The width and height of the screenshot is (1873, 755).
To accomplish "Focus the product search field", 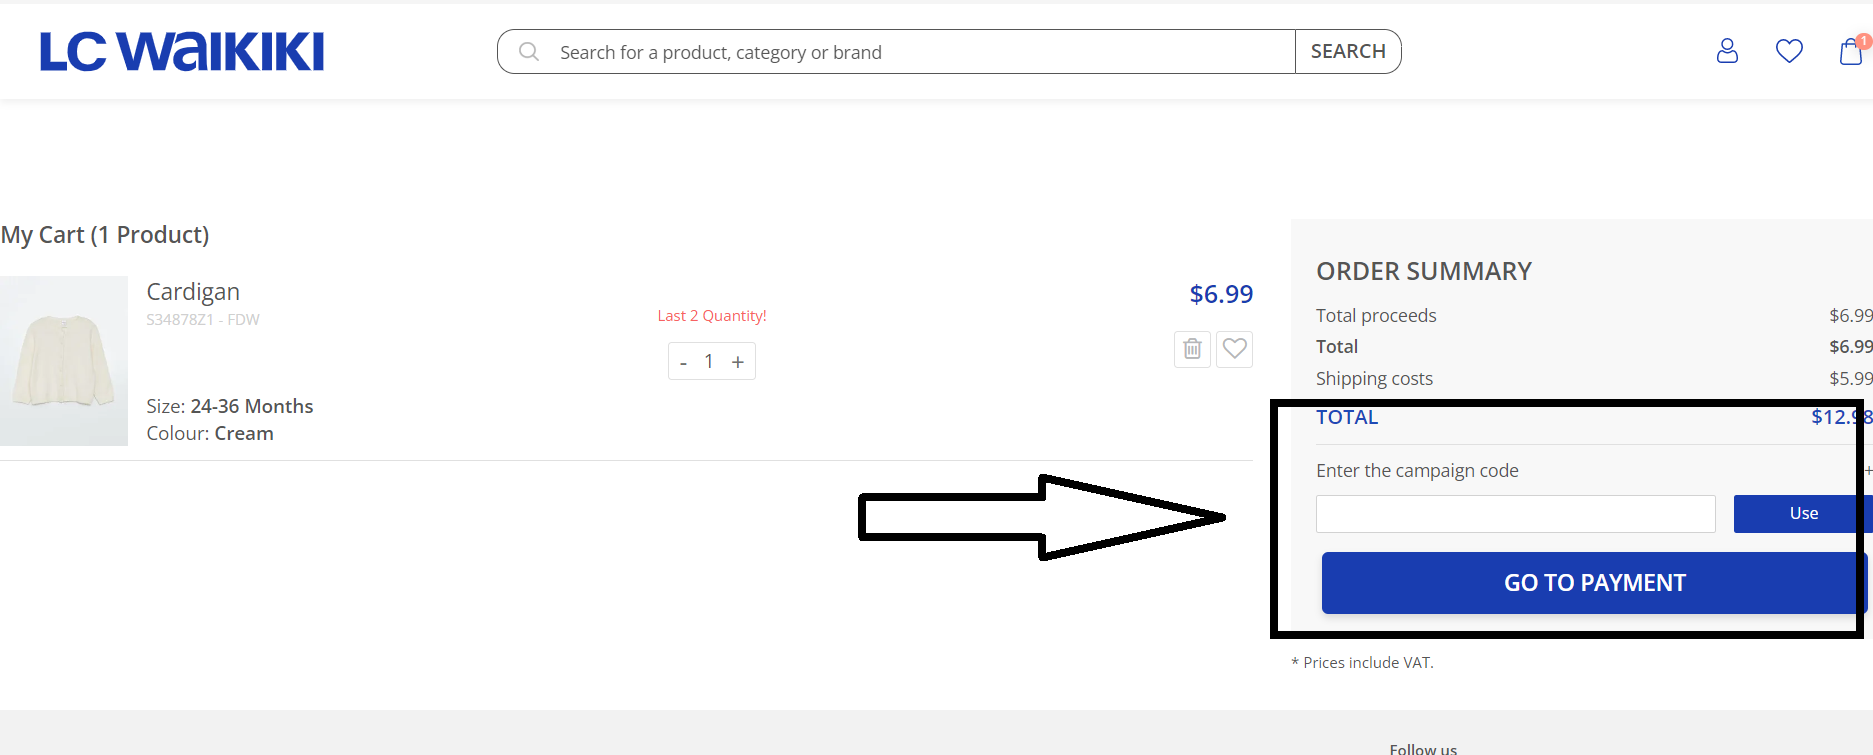I will click(900, 52).
